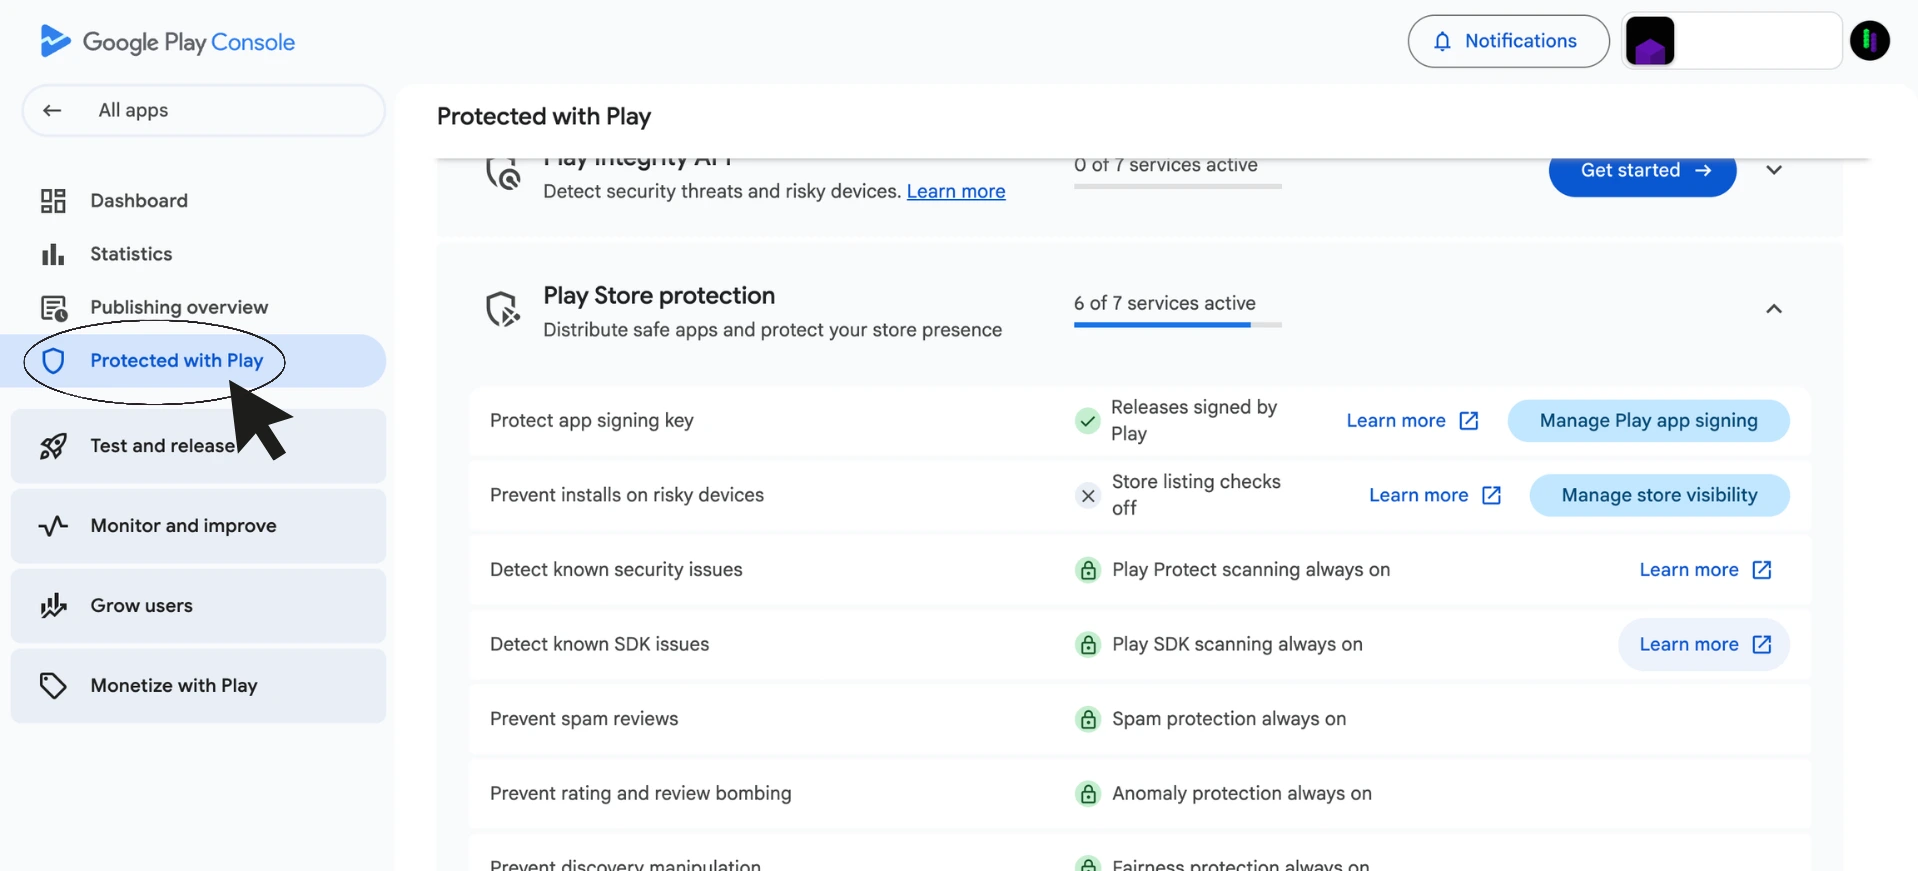1918x871 pixels.
Task: Open Learn more link for Play Integrity API
Action: (x=956, y=192)
